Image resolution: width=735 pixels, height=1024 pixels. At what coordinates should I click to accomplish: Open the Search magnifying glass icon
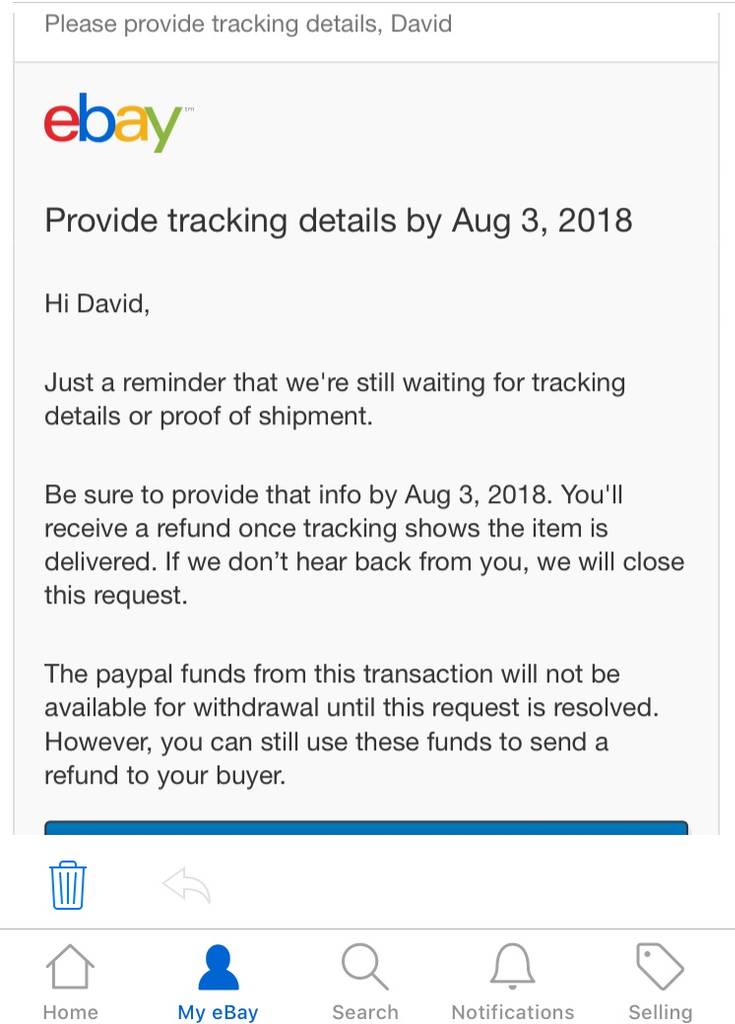(x=365, y=967)
